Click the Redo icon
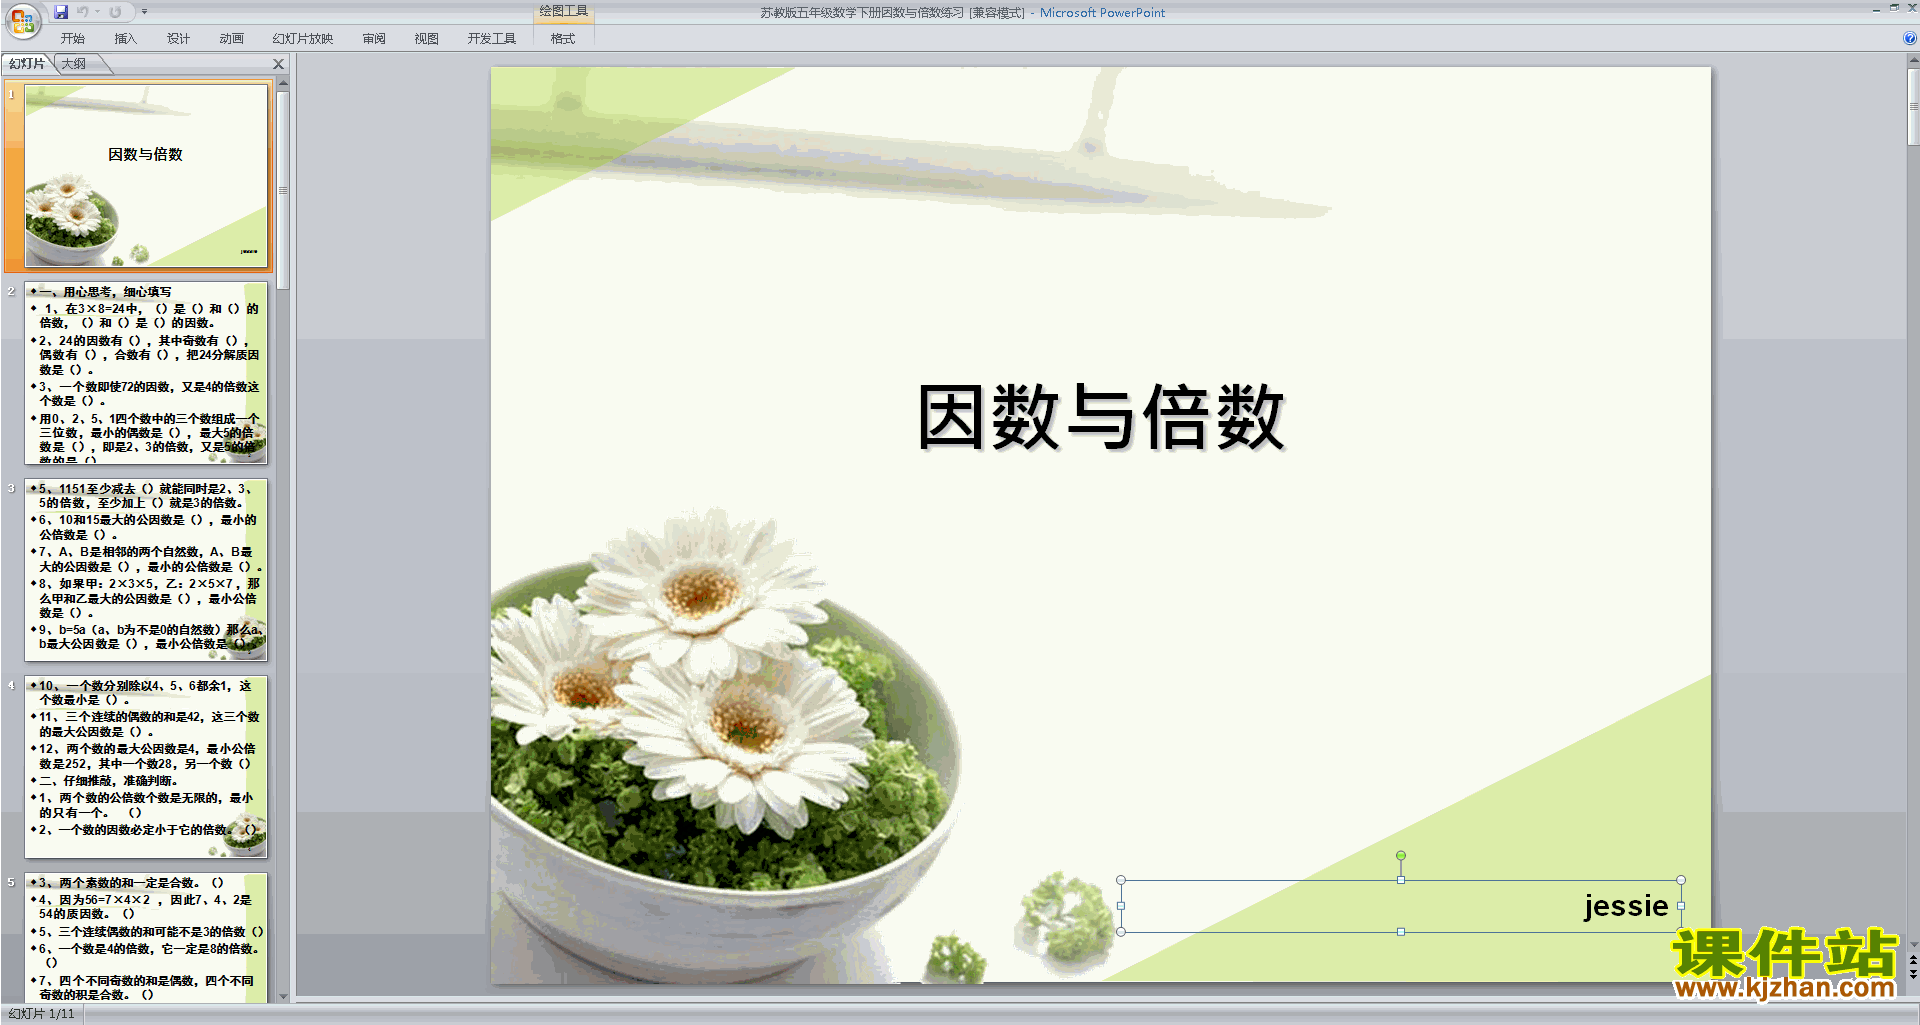This screenshot has height=1025, width=1920. [115, 12]
